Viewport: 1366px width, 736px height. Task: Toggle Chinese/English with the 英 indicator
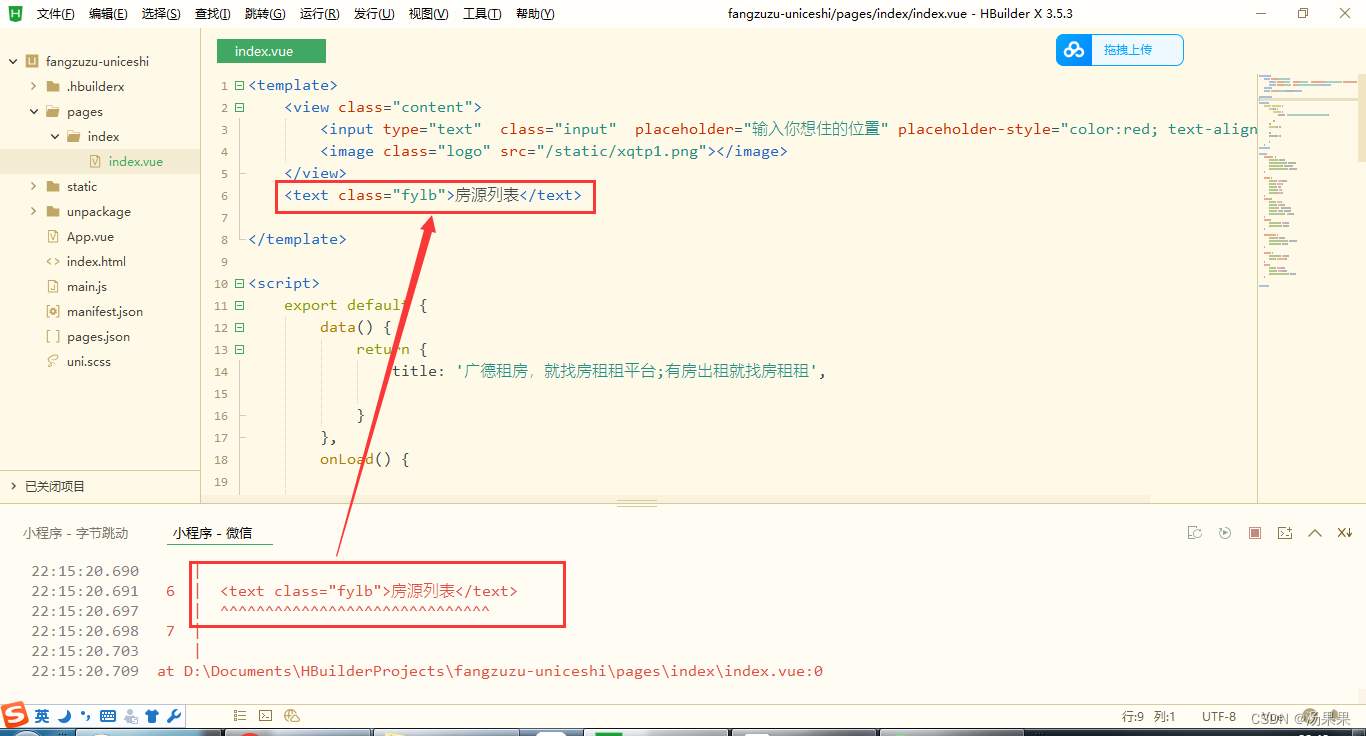click(41, 716)
